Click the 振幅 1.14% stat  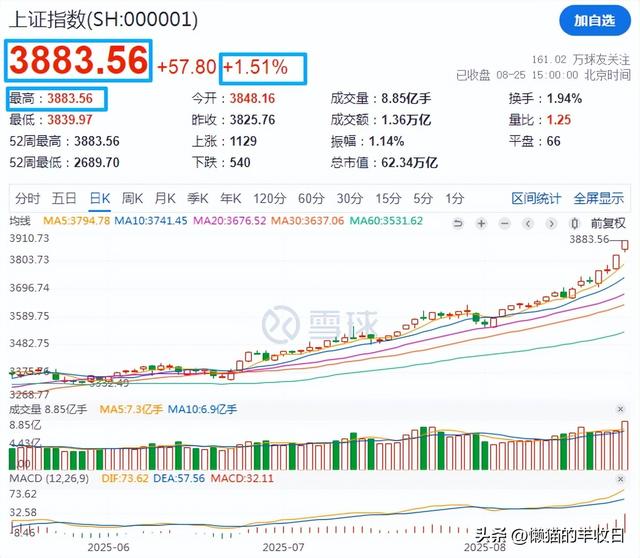pyautogui.click(x=367, y=141)
